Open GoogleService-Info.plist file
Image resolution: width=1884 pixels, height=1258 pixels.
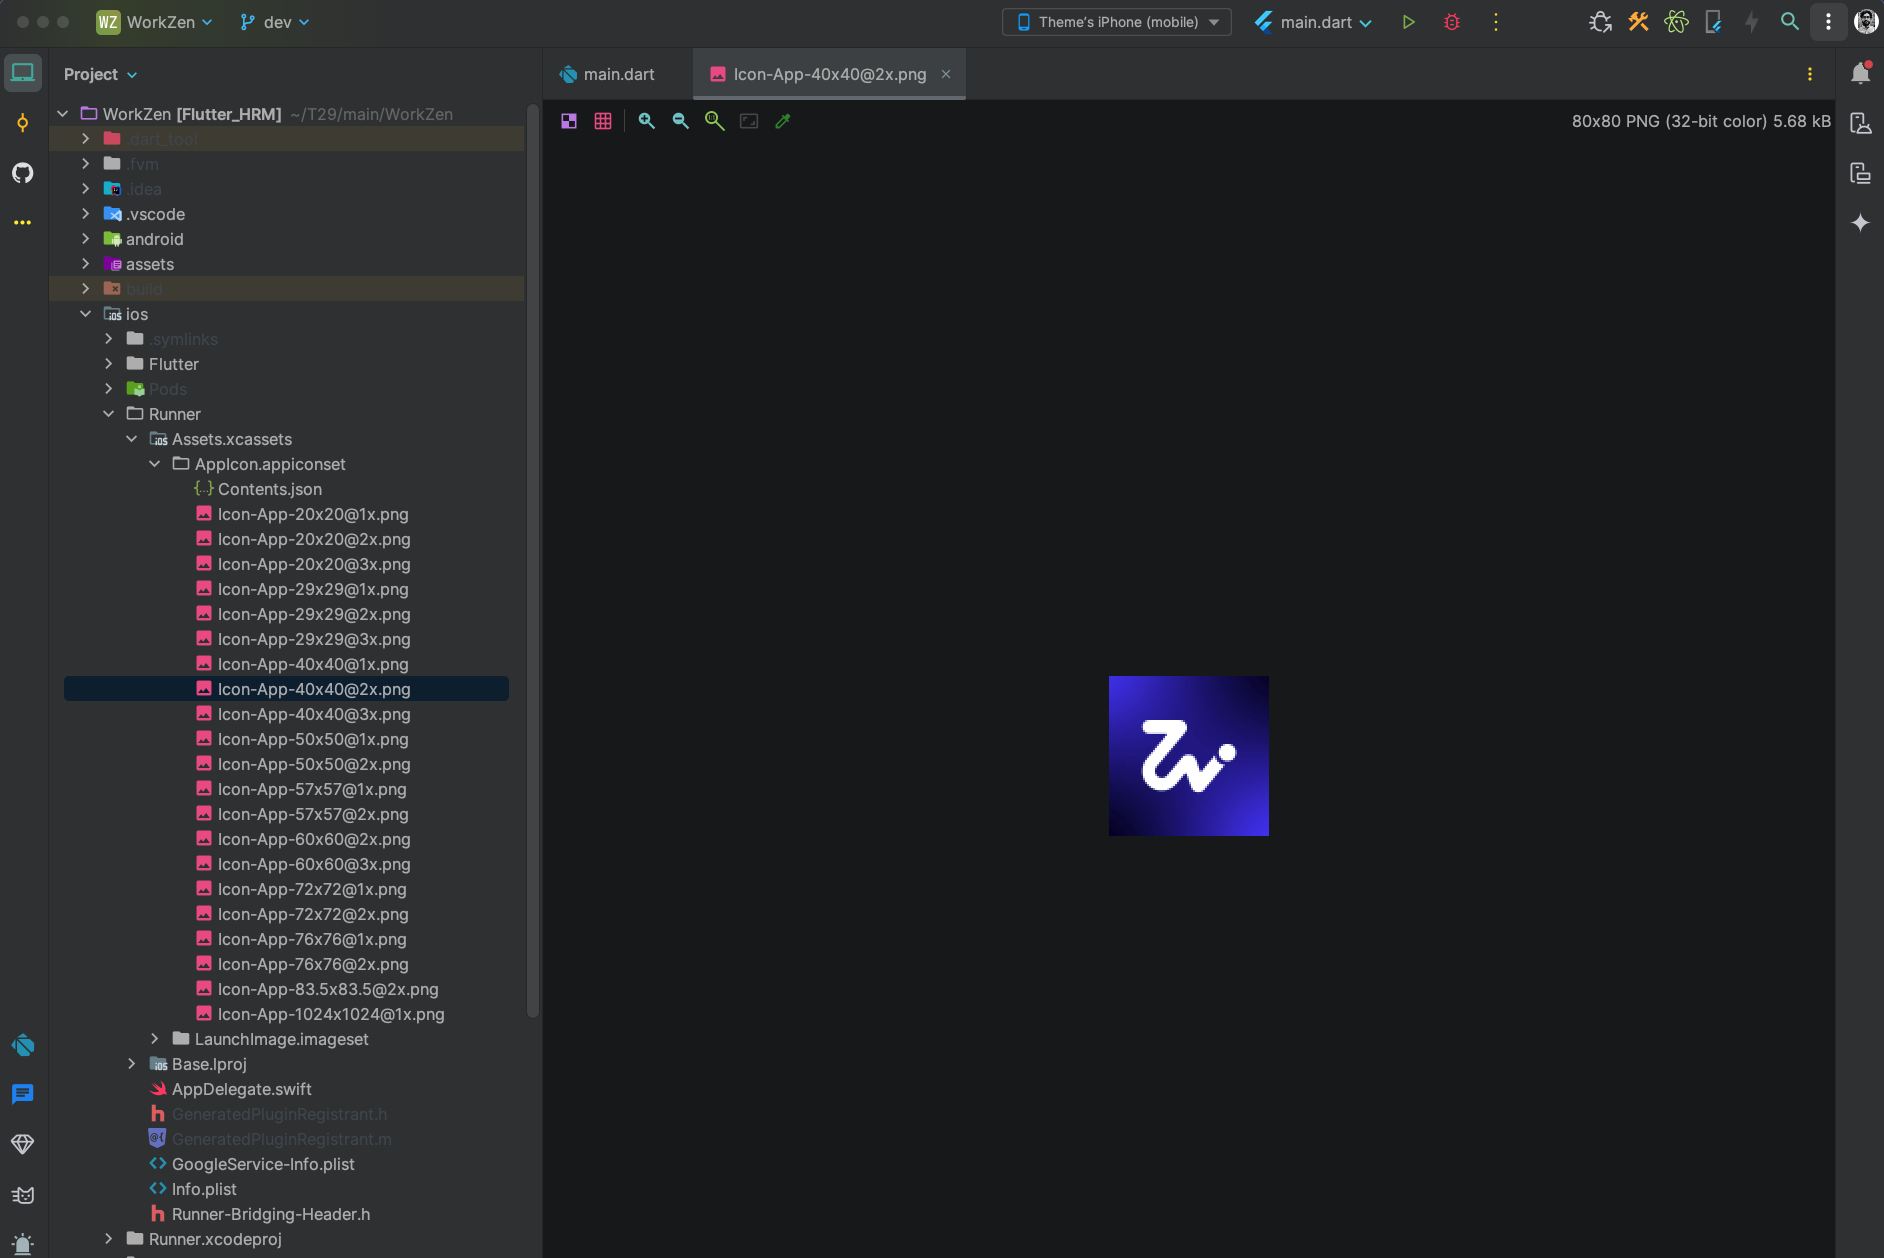(263, 1164)
